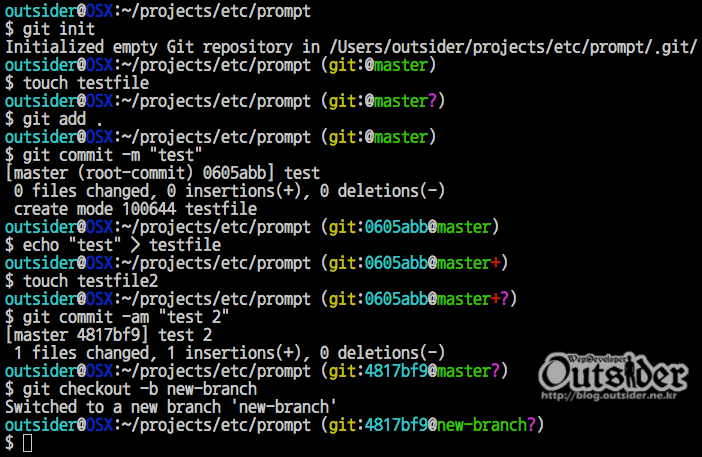702x457 pixels.
Task: Click the 'outsider@OSX' text on the first prompt line
Action: tap(59, 11)
